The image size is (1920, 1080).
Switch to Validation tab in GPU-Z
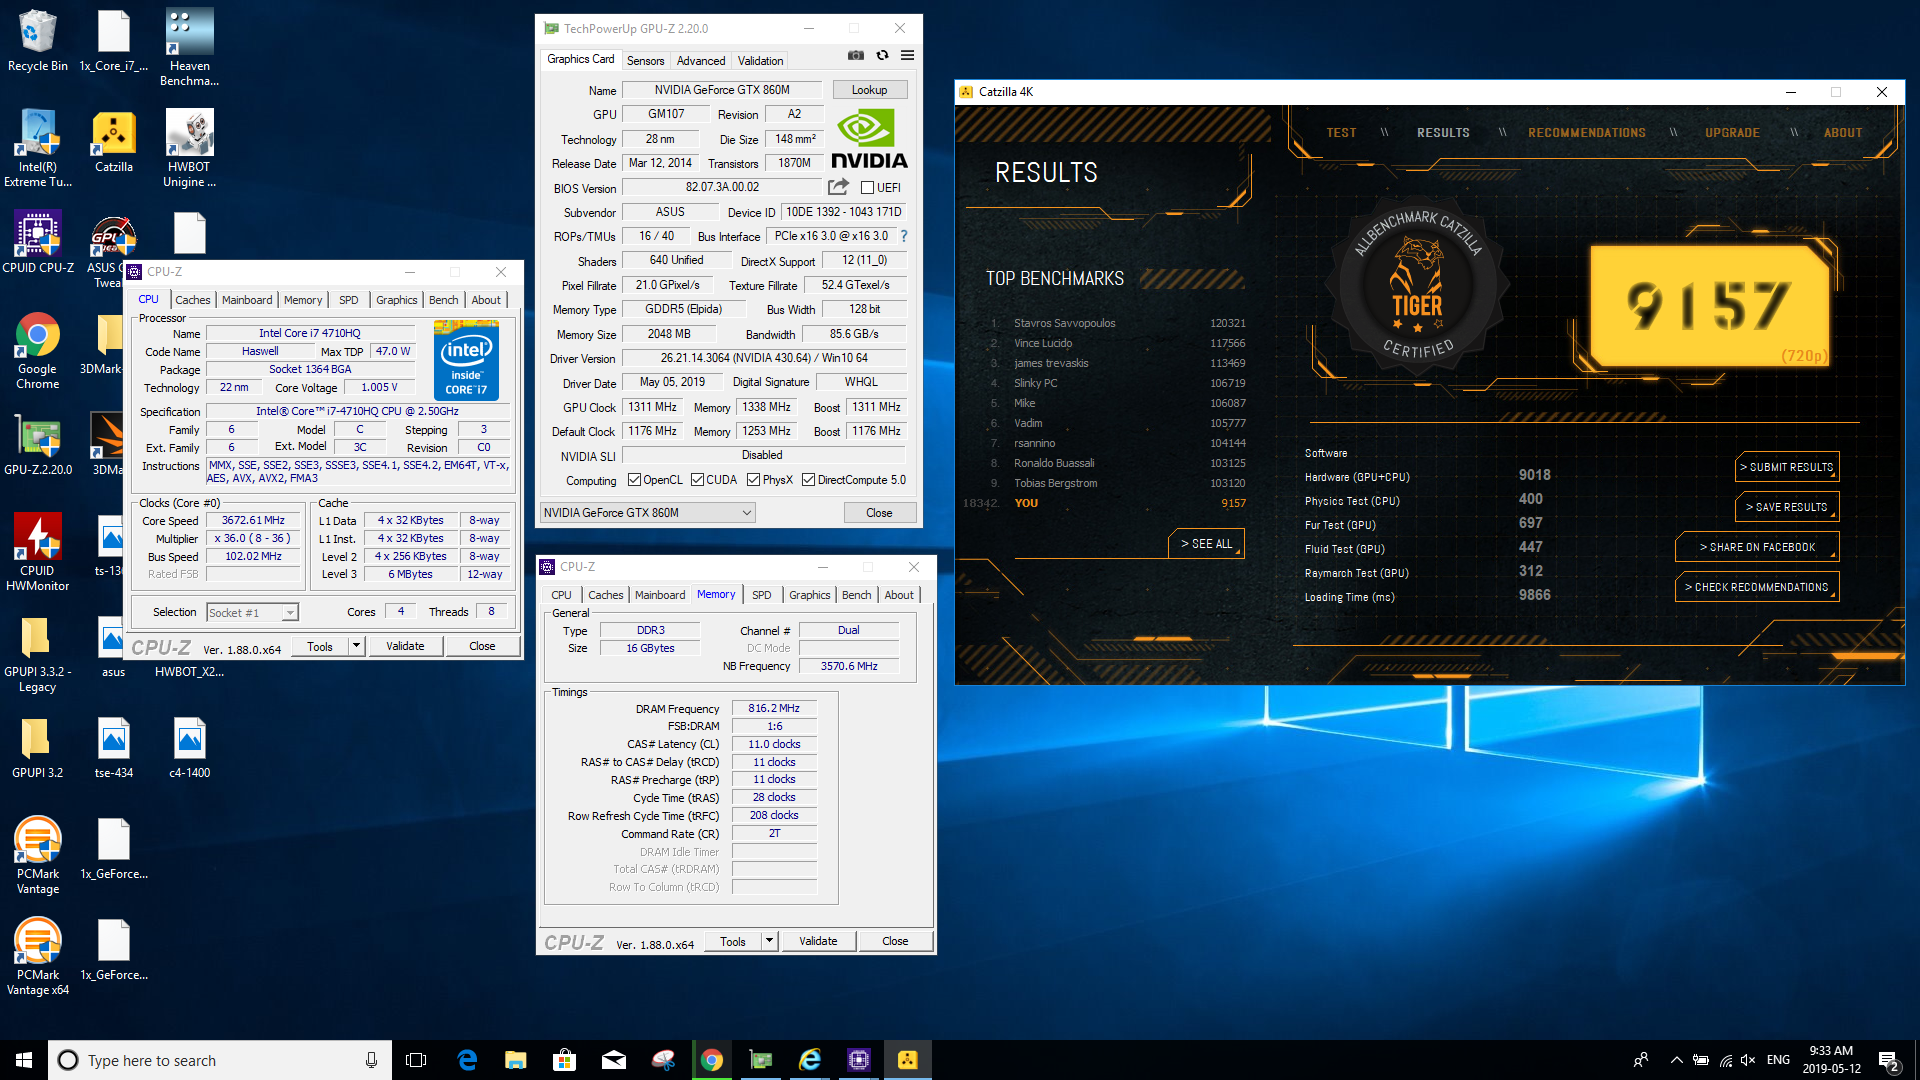tap(760, 60)
